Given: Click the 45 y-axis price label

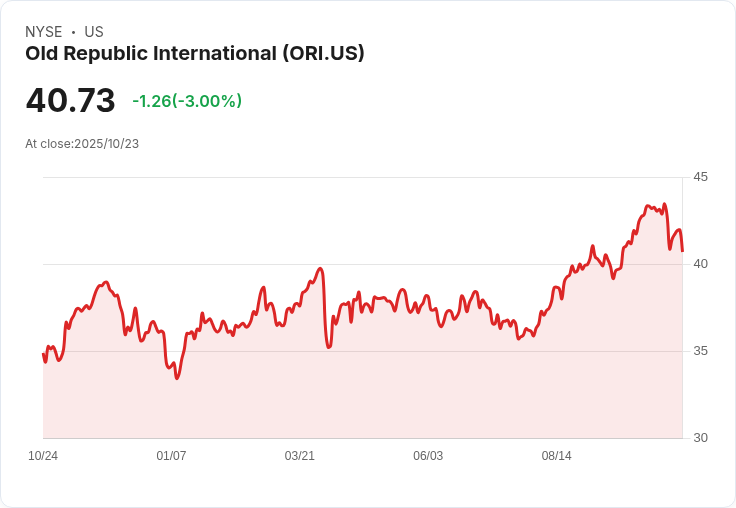Looking at the screenshot, I should (700, 177).
